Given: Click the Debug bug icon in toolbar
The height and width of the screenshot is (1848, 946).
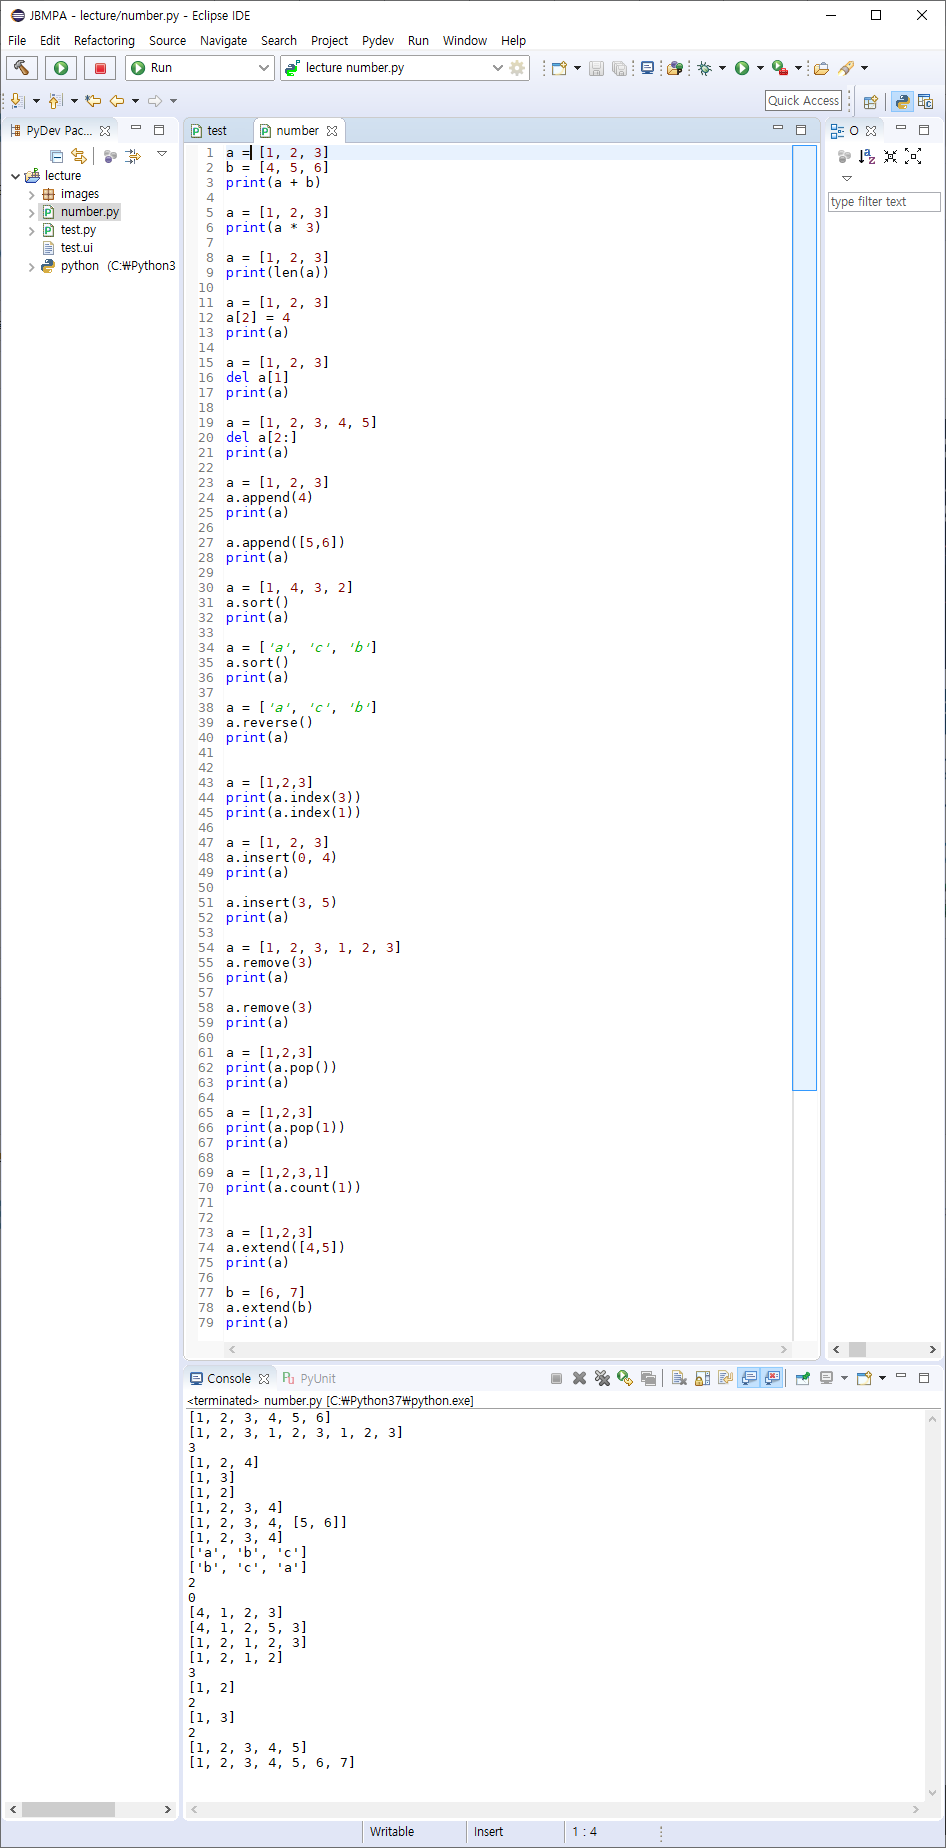Looking at the screenshot, I should (x=705, y=68).
